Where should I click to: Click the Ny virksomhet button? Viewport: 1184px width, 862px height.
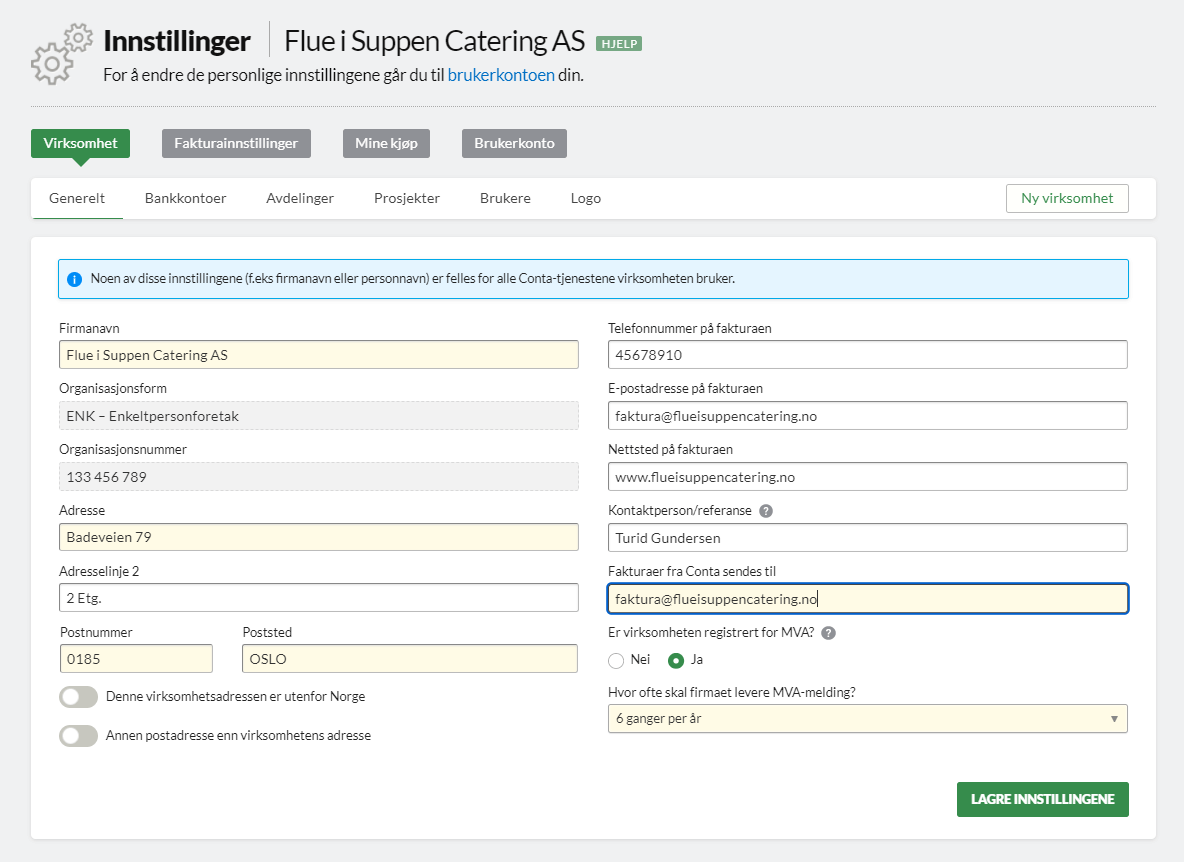(x=1067, y=199)
